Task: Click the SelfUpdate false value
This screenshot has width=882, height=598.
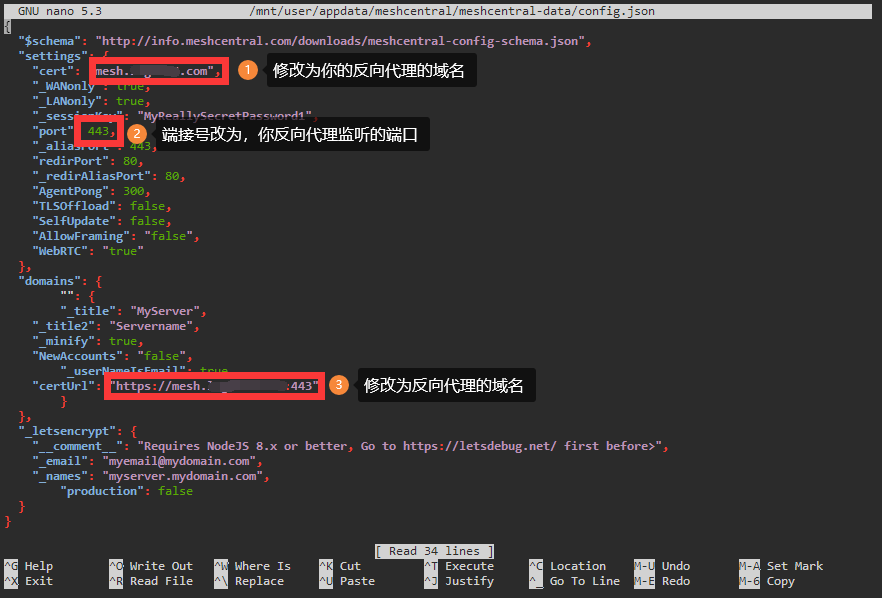Action: click(x=148, y=221)
